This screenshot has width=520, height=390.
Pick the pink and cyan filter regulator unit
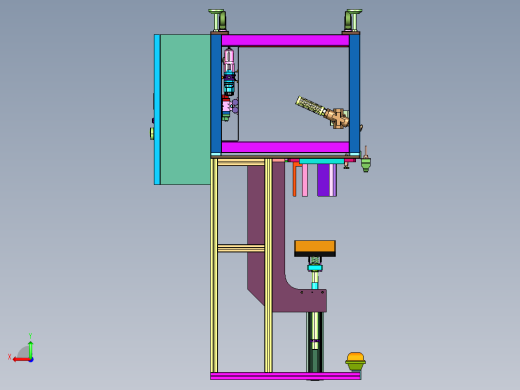pos(229,71)
